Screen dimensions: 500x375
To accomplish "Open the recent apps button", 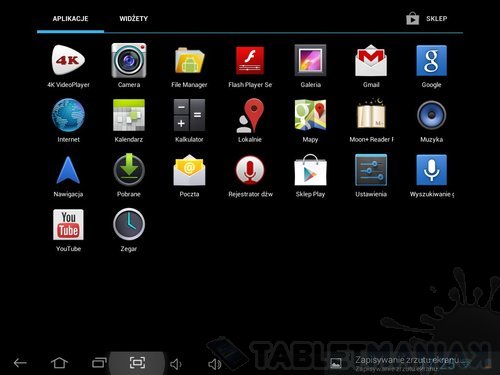I will 99,363.
